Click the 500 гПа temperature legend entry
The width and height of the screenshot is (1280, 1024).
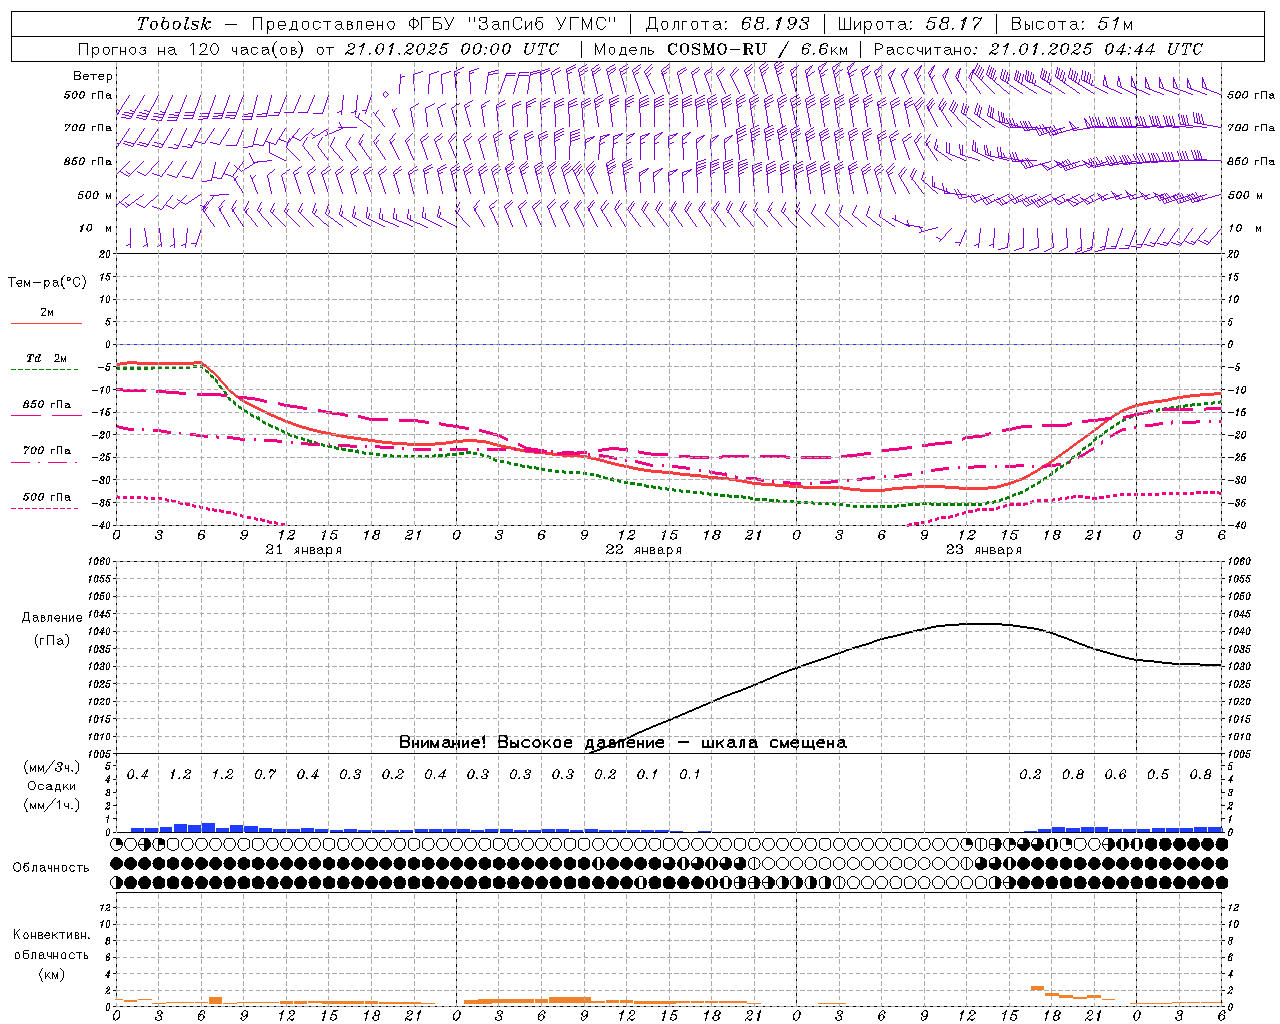pyautogui.click(x=46, y=497)
